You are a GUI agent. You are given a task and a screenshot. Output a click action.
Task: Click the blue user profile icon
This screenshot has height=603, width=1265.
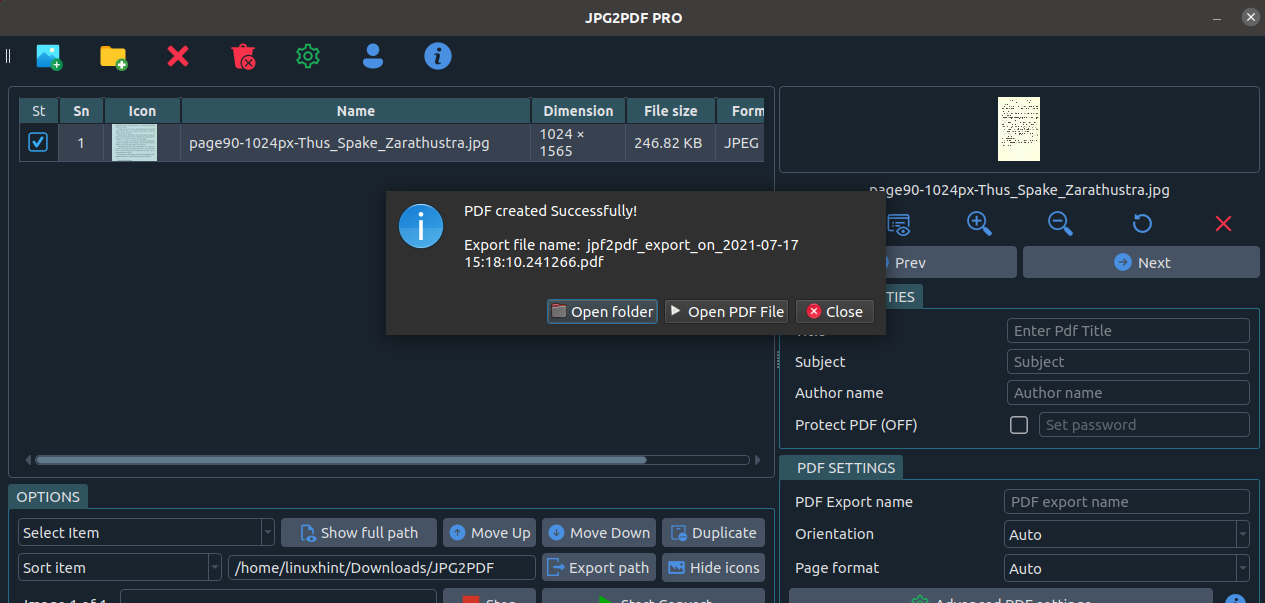click(x=373, y=57)
